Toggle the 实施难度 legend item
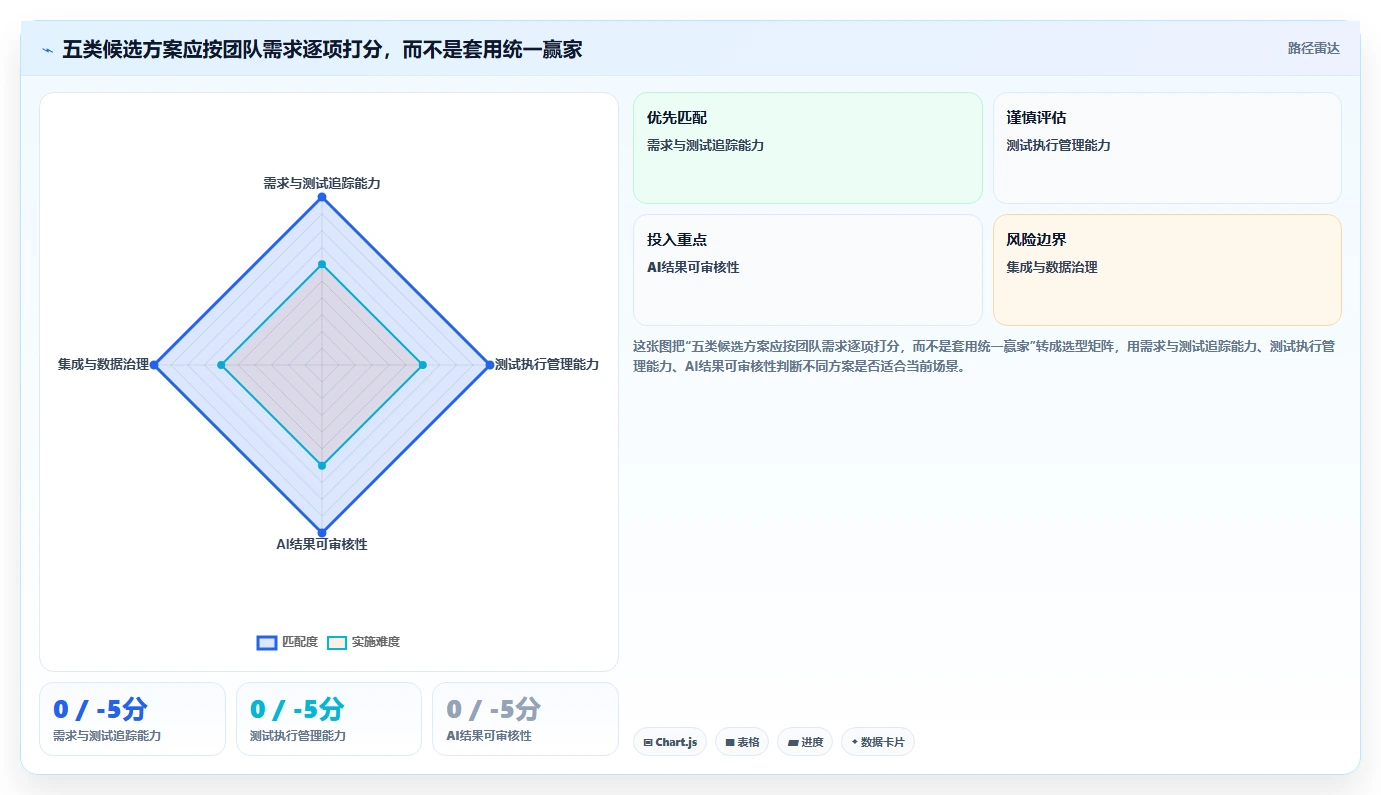The width and height of the screenshot is (1381, 795). [364, 642]
